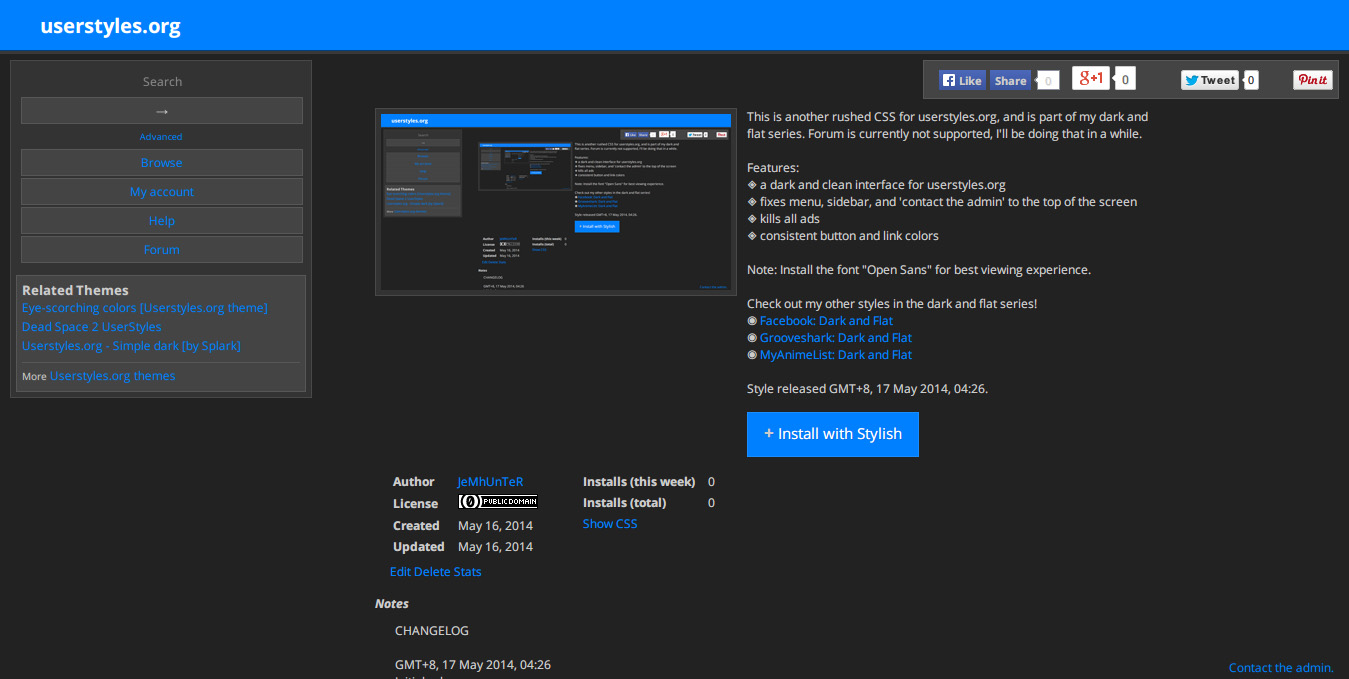Viewport: 1349px width, 679px height.
Task: Click the Notes heading
Action: click(392, 604)
